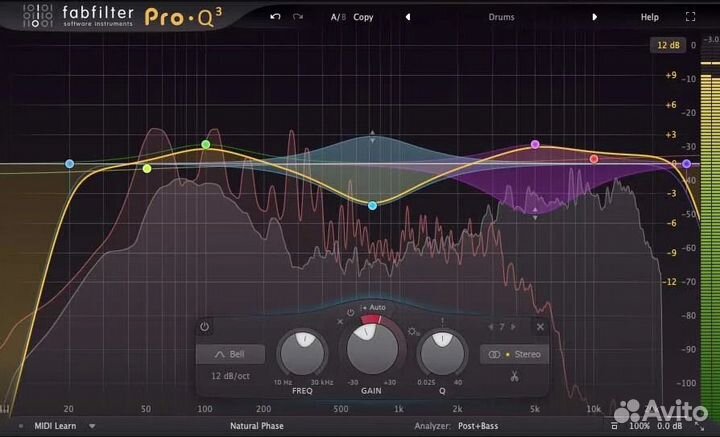Open the Help menu
The height and width of the screenshot is (437, 720).
pyautogui.click(x=650, y=17)
